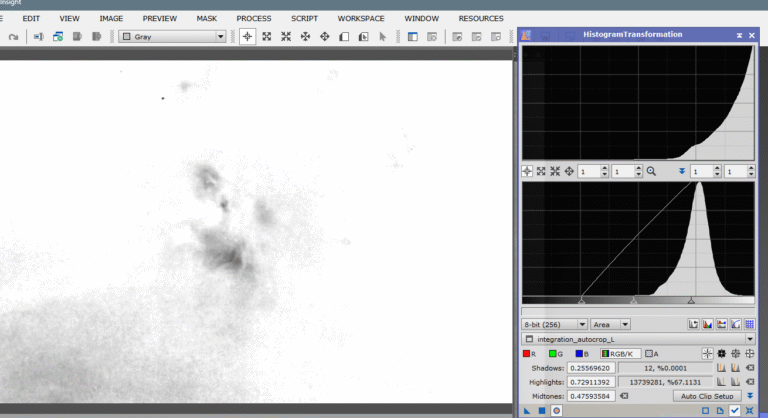The image size is (768, 418).
Task: Open the PREVIEW menu
Action: coord(160,18)
